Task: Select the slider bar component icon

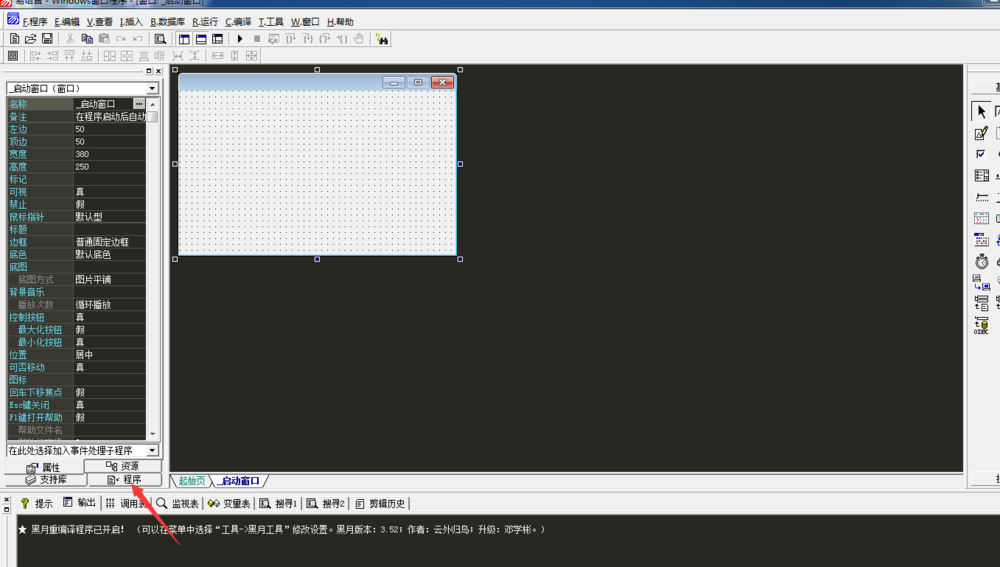Action: point(981,197)
